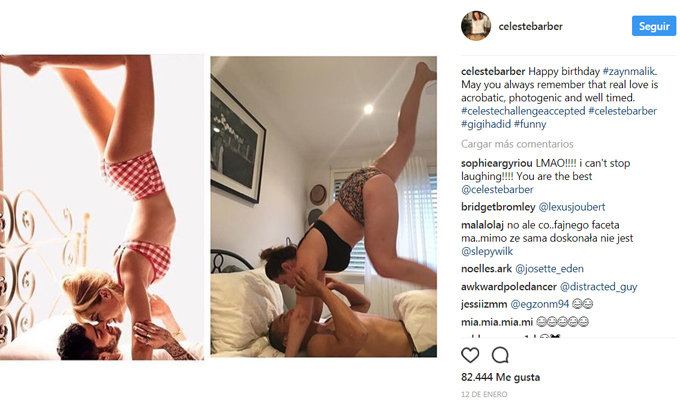Image resolution: width=680 pixels, height=400 pixels.
Task: Visit commenter sophieargyriou's profile
Action: (x=497, y=163)
